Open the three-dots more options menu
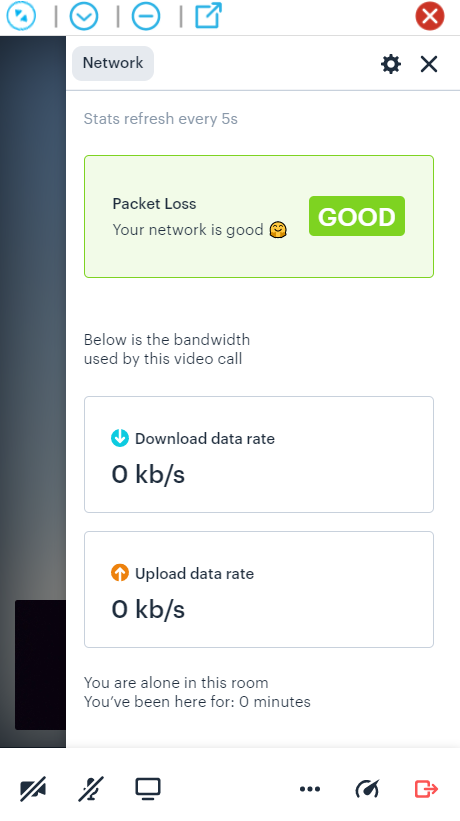The width and height of the screenshot is (460, 821). click(x=310, y=789)
